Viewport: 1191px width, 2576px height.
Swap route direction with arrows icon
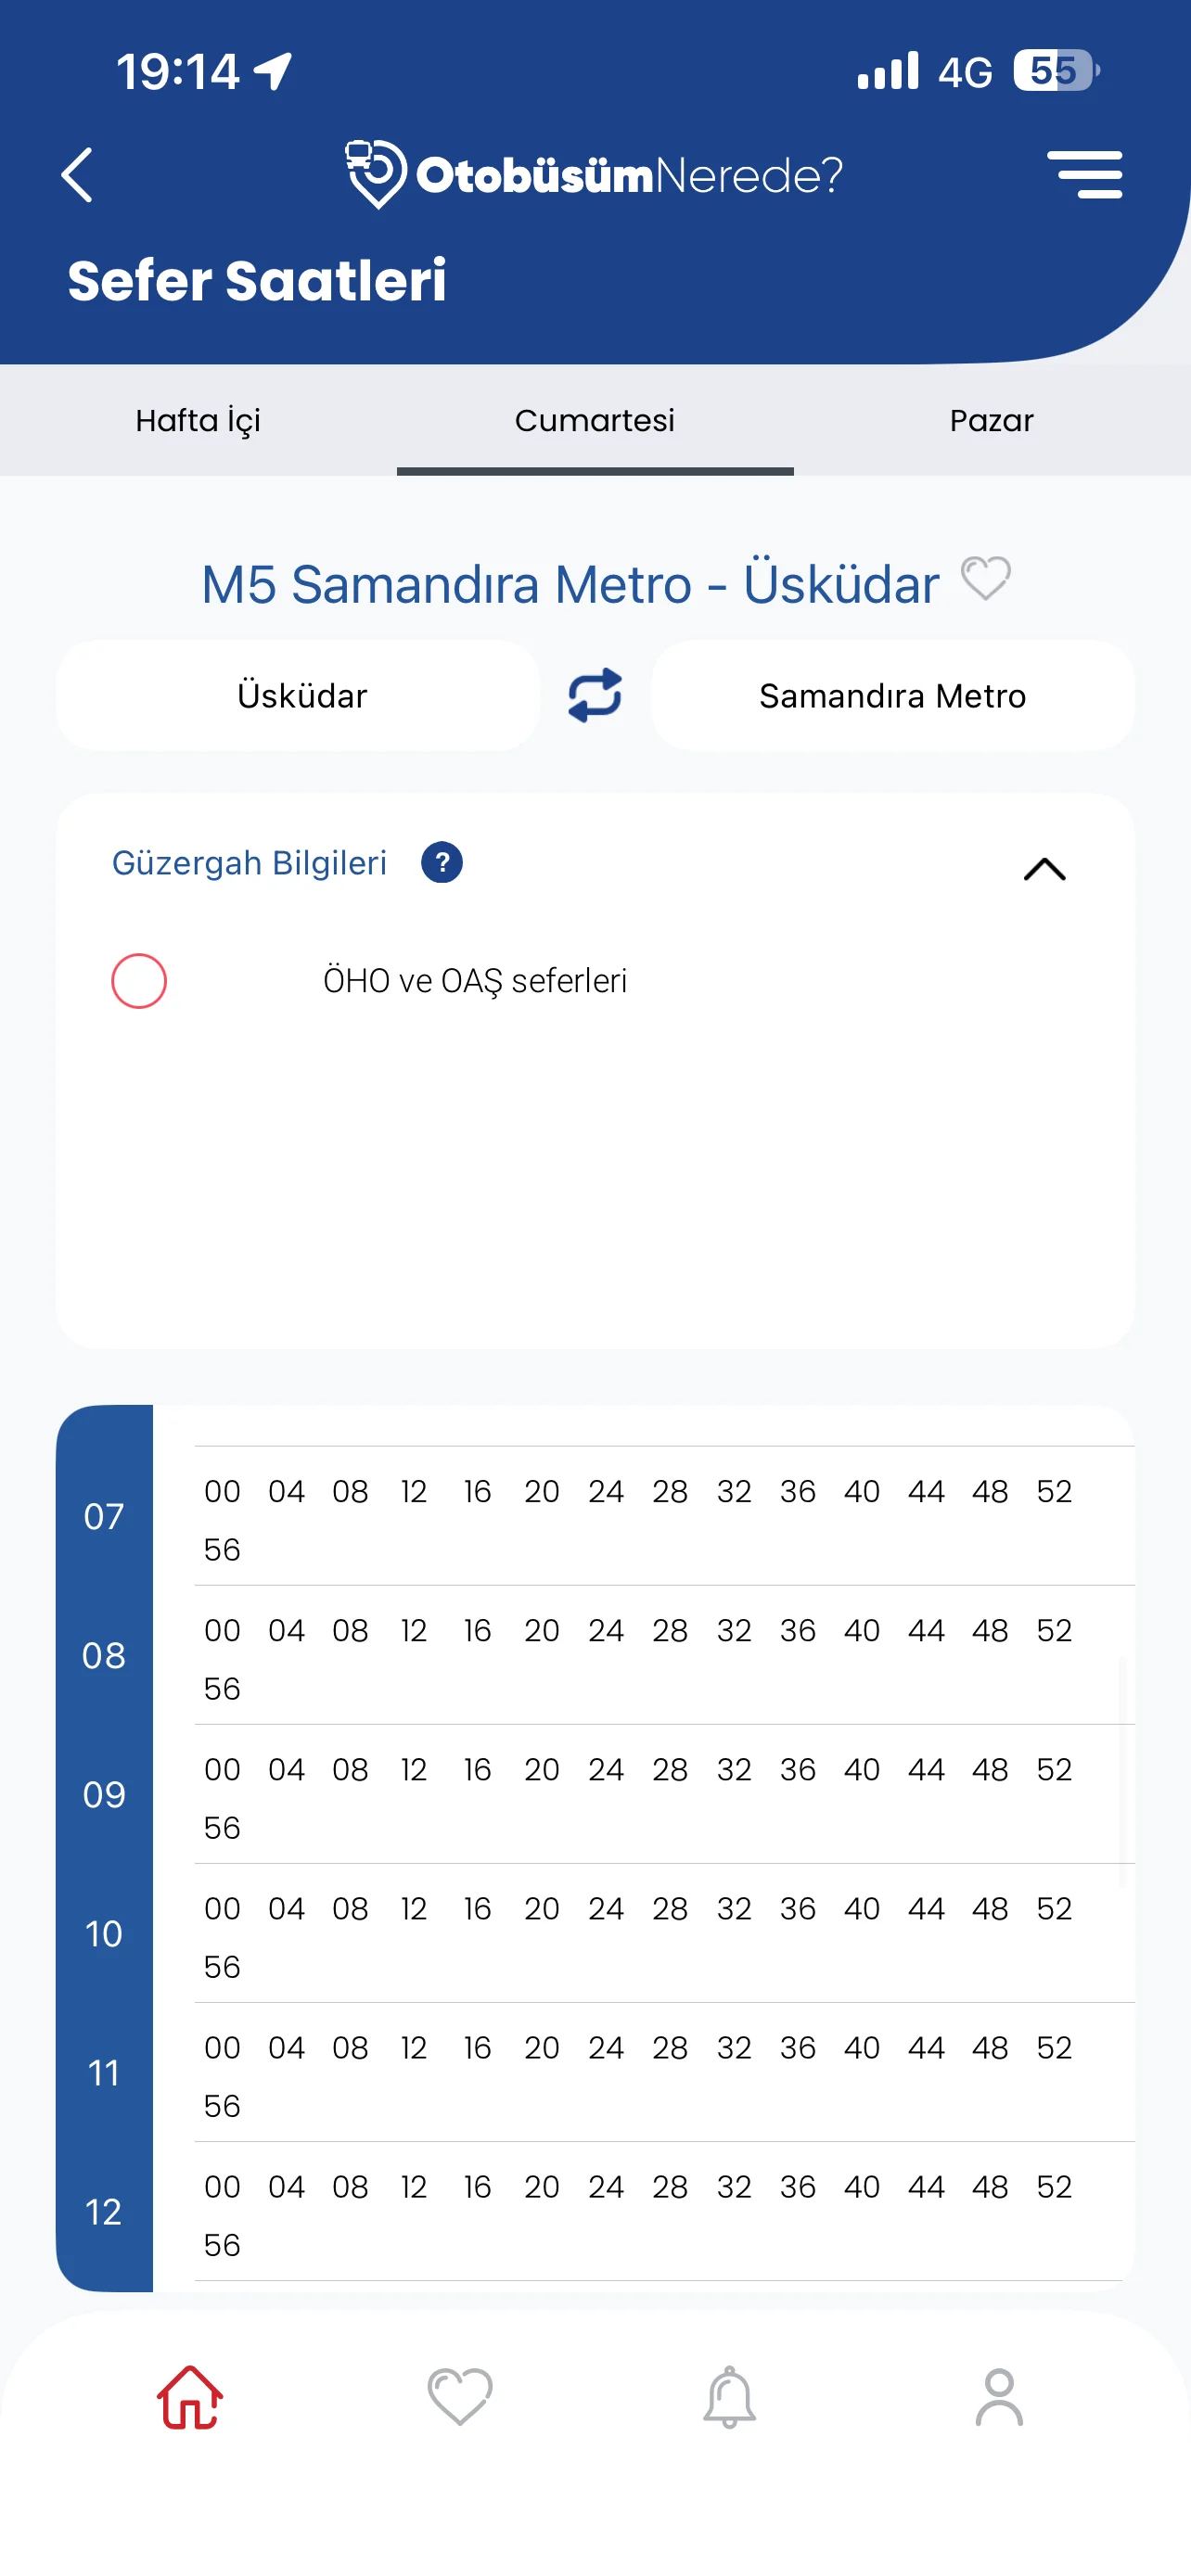[595, 695]
